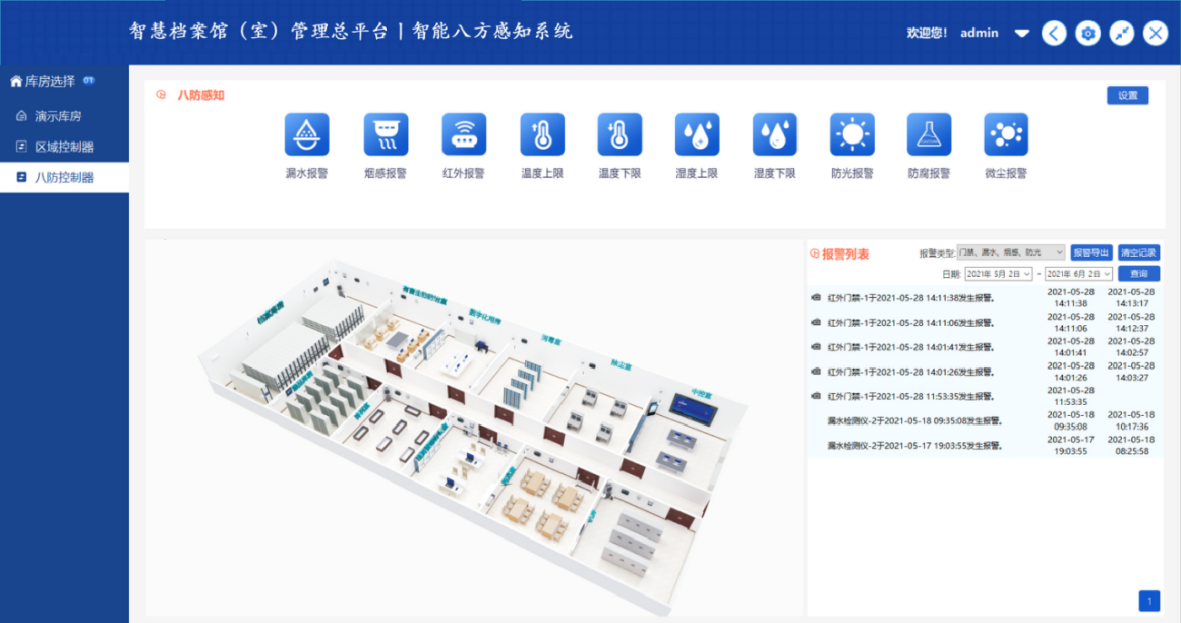
Task: Click the 漏水报警 water leak icon
Action: click(x=307, y=134)
